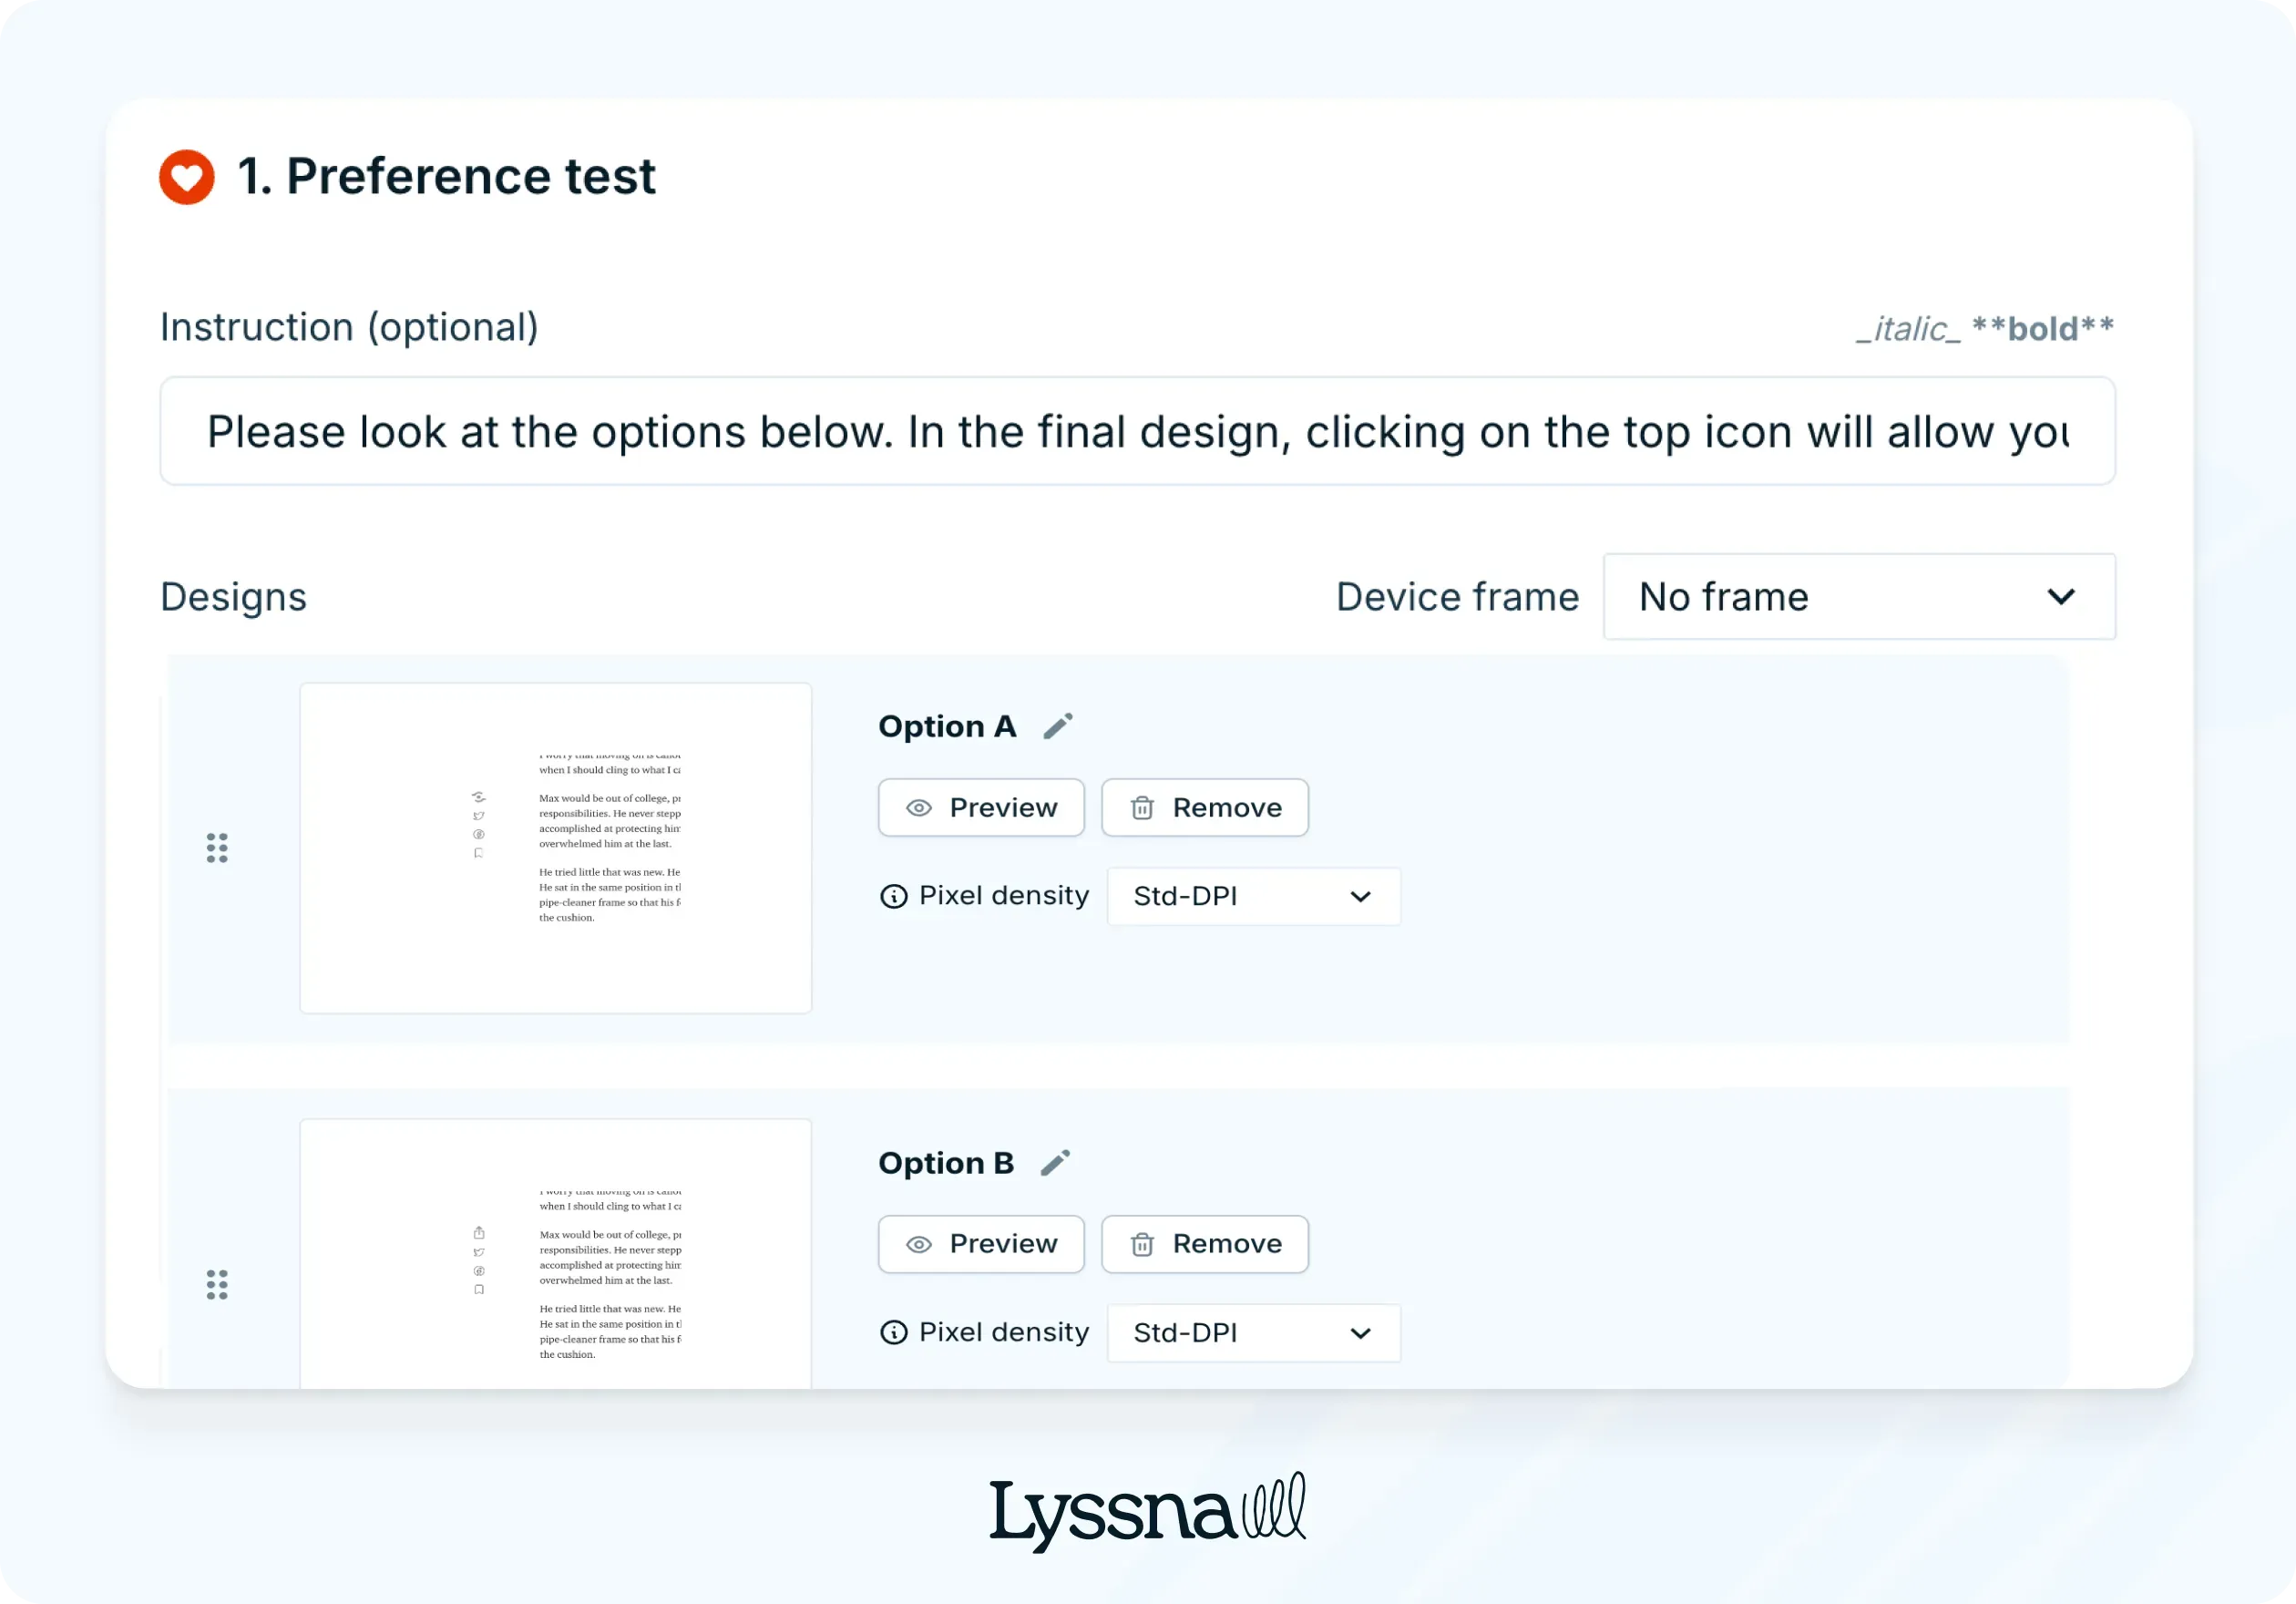
Task: Click into the Instruction text field
Action: click(1137, 432)
